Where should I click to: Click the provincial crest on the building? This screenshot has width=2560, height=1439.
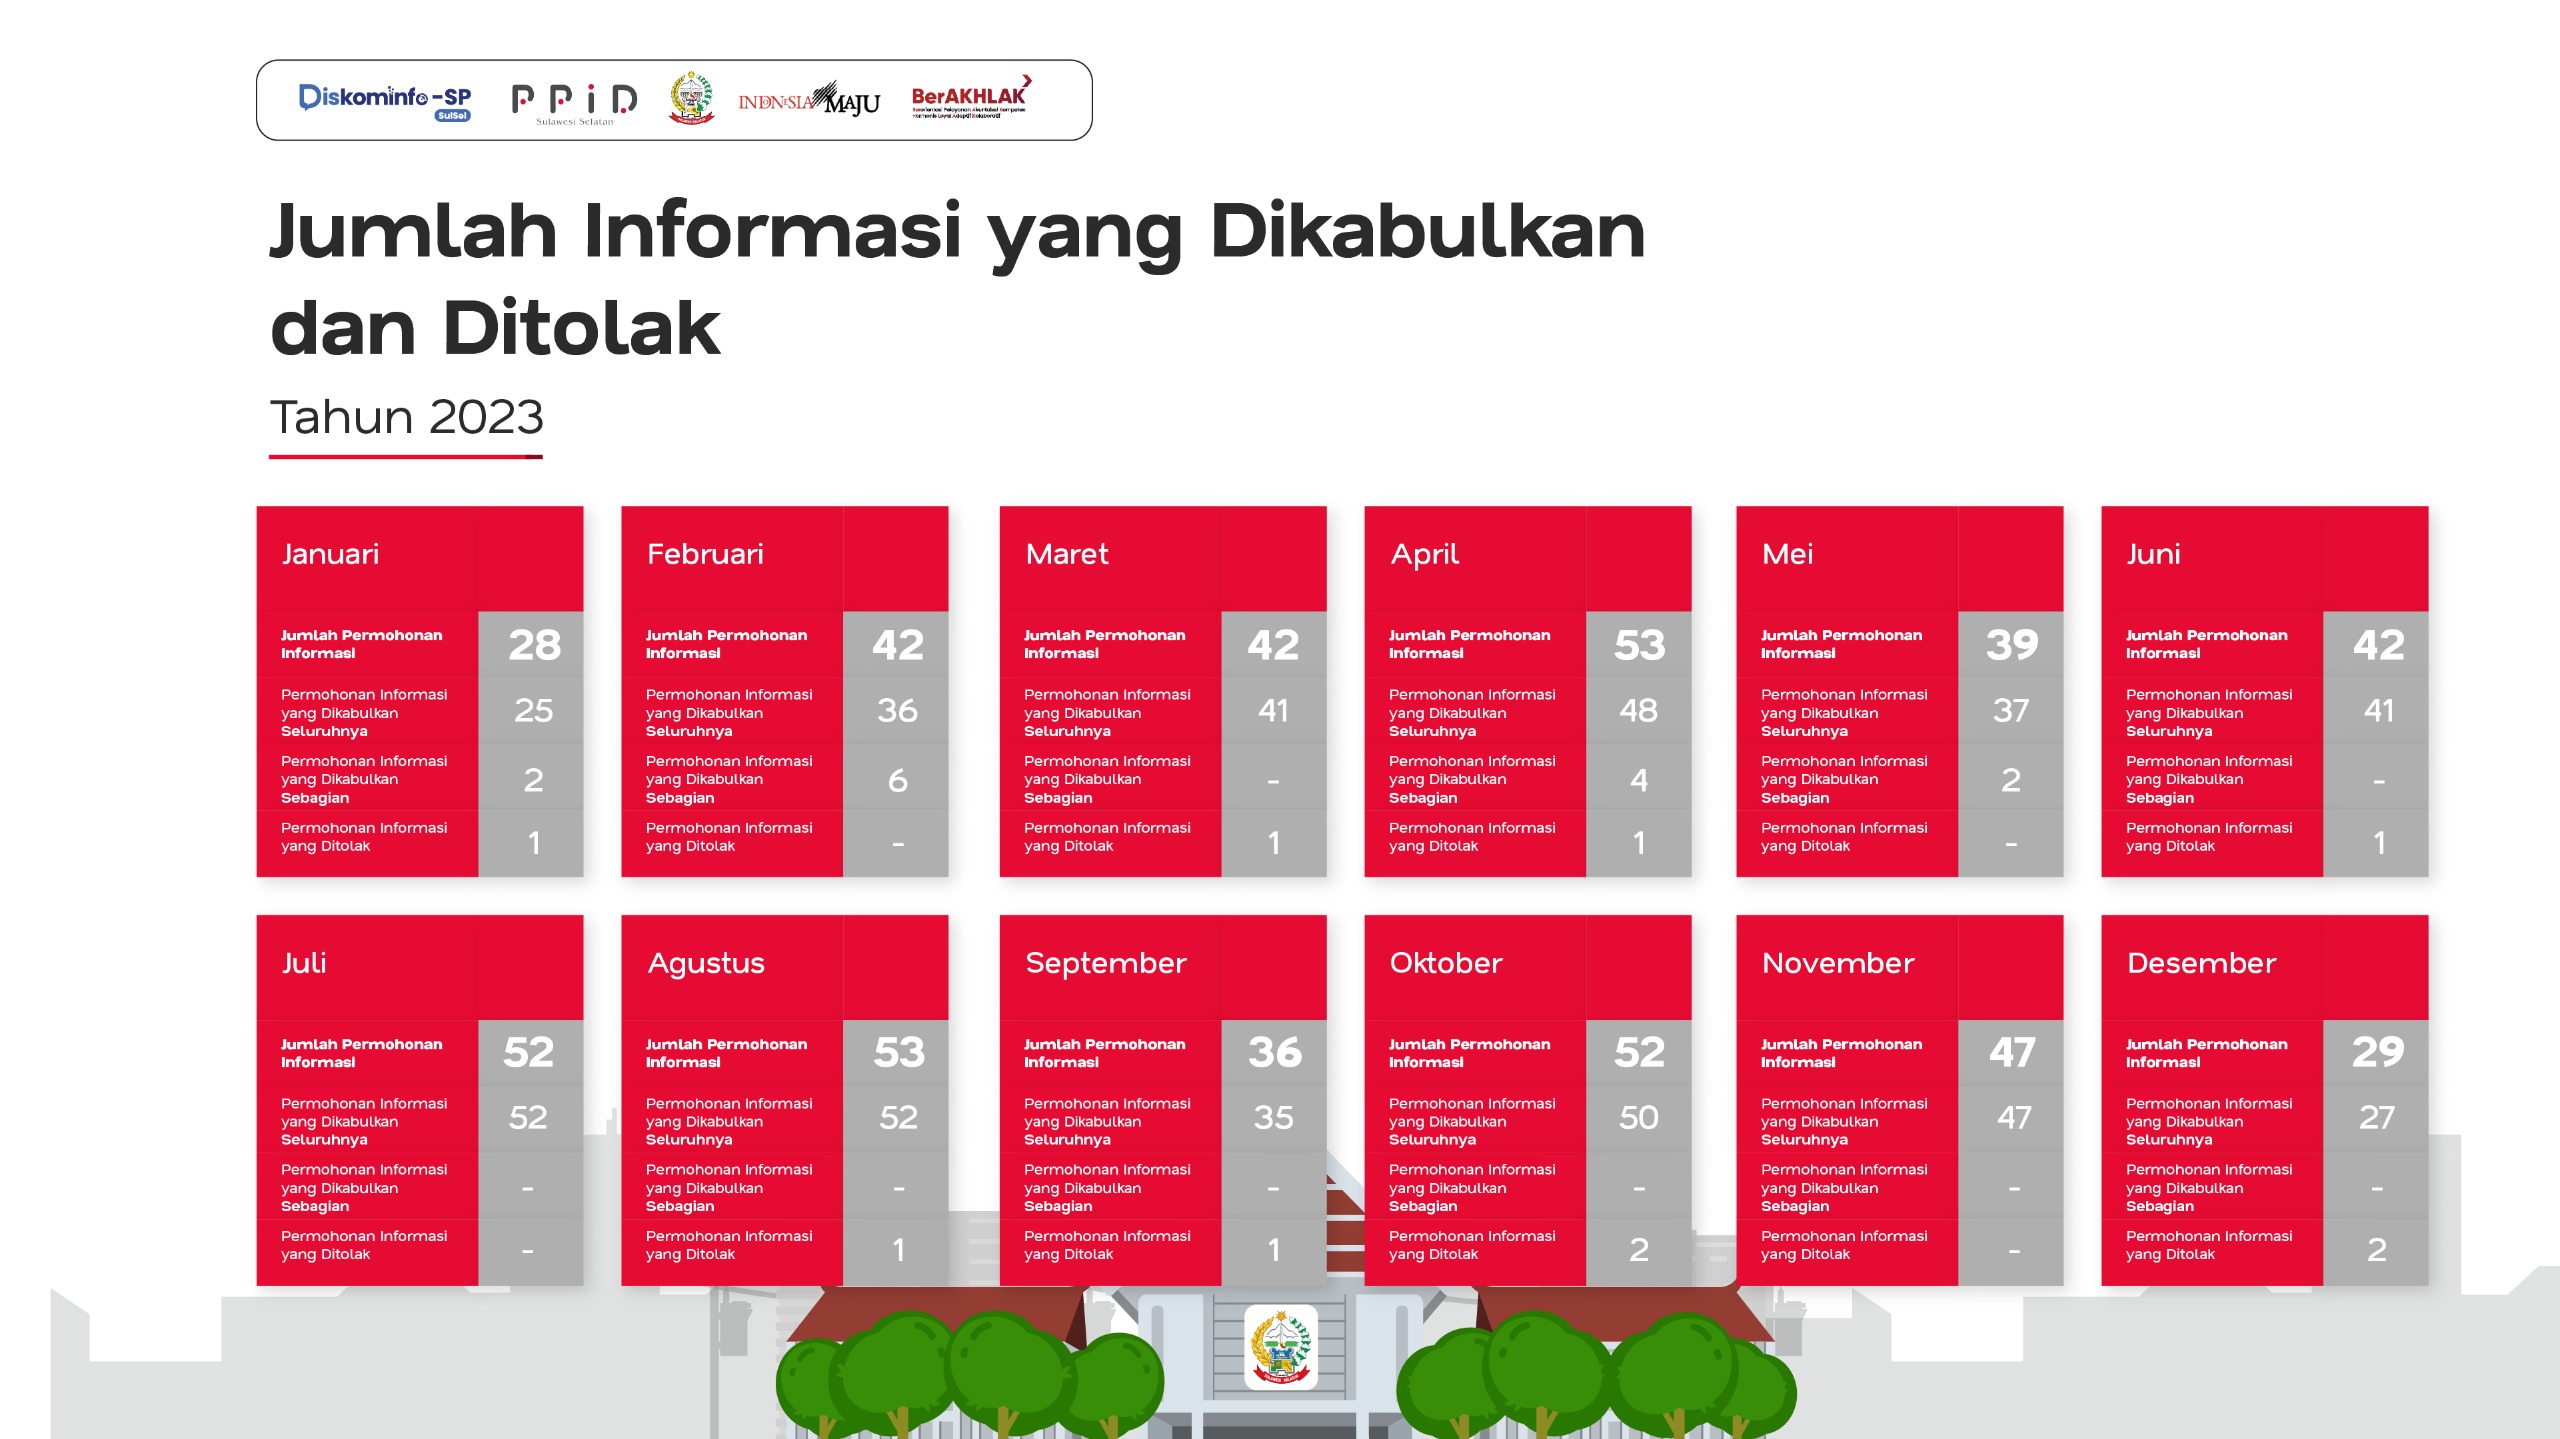[1281, 1347]
